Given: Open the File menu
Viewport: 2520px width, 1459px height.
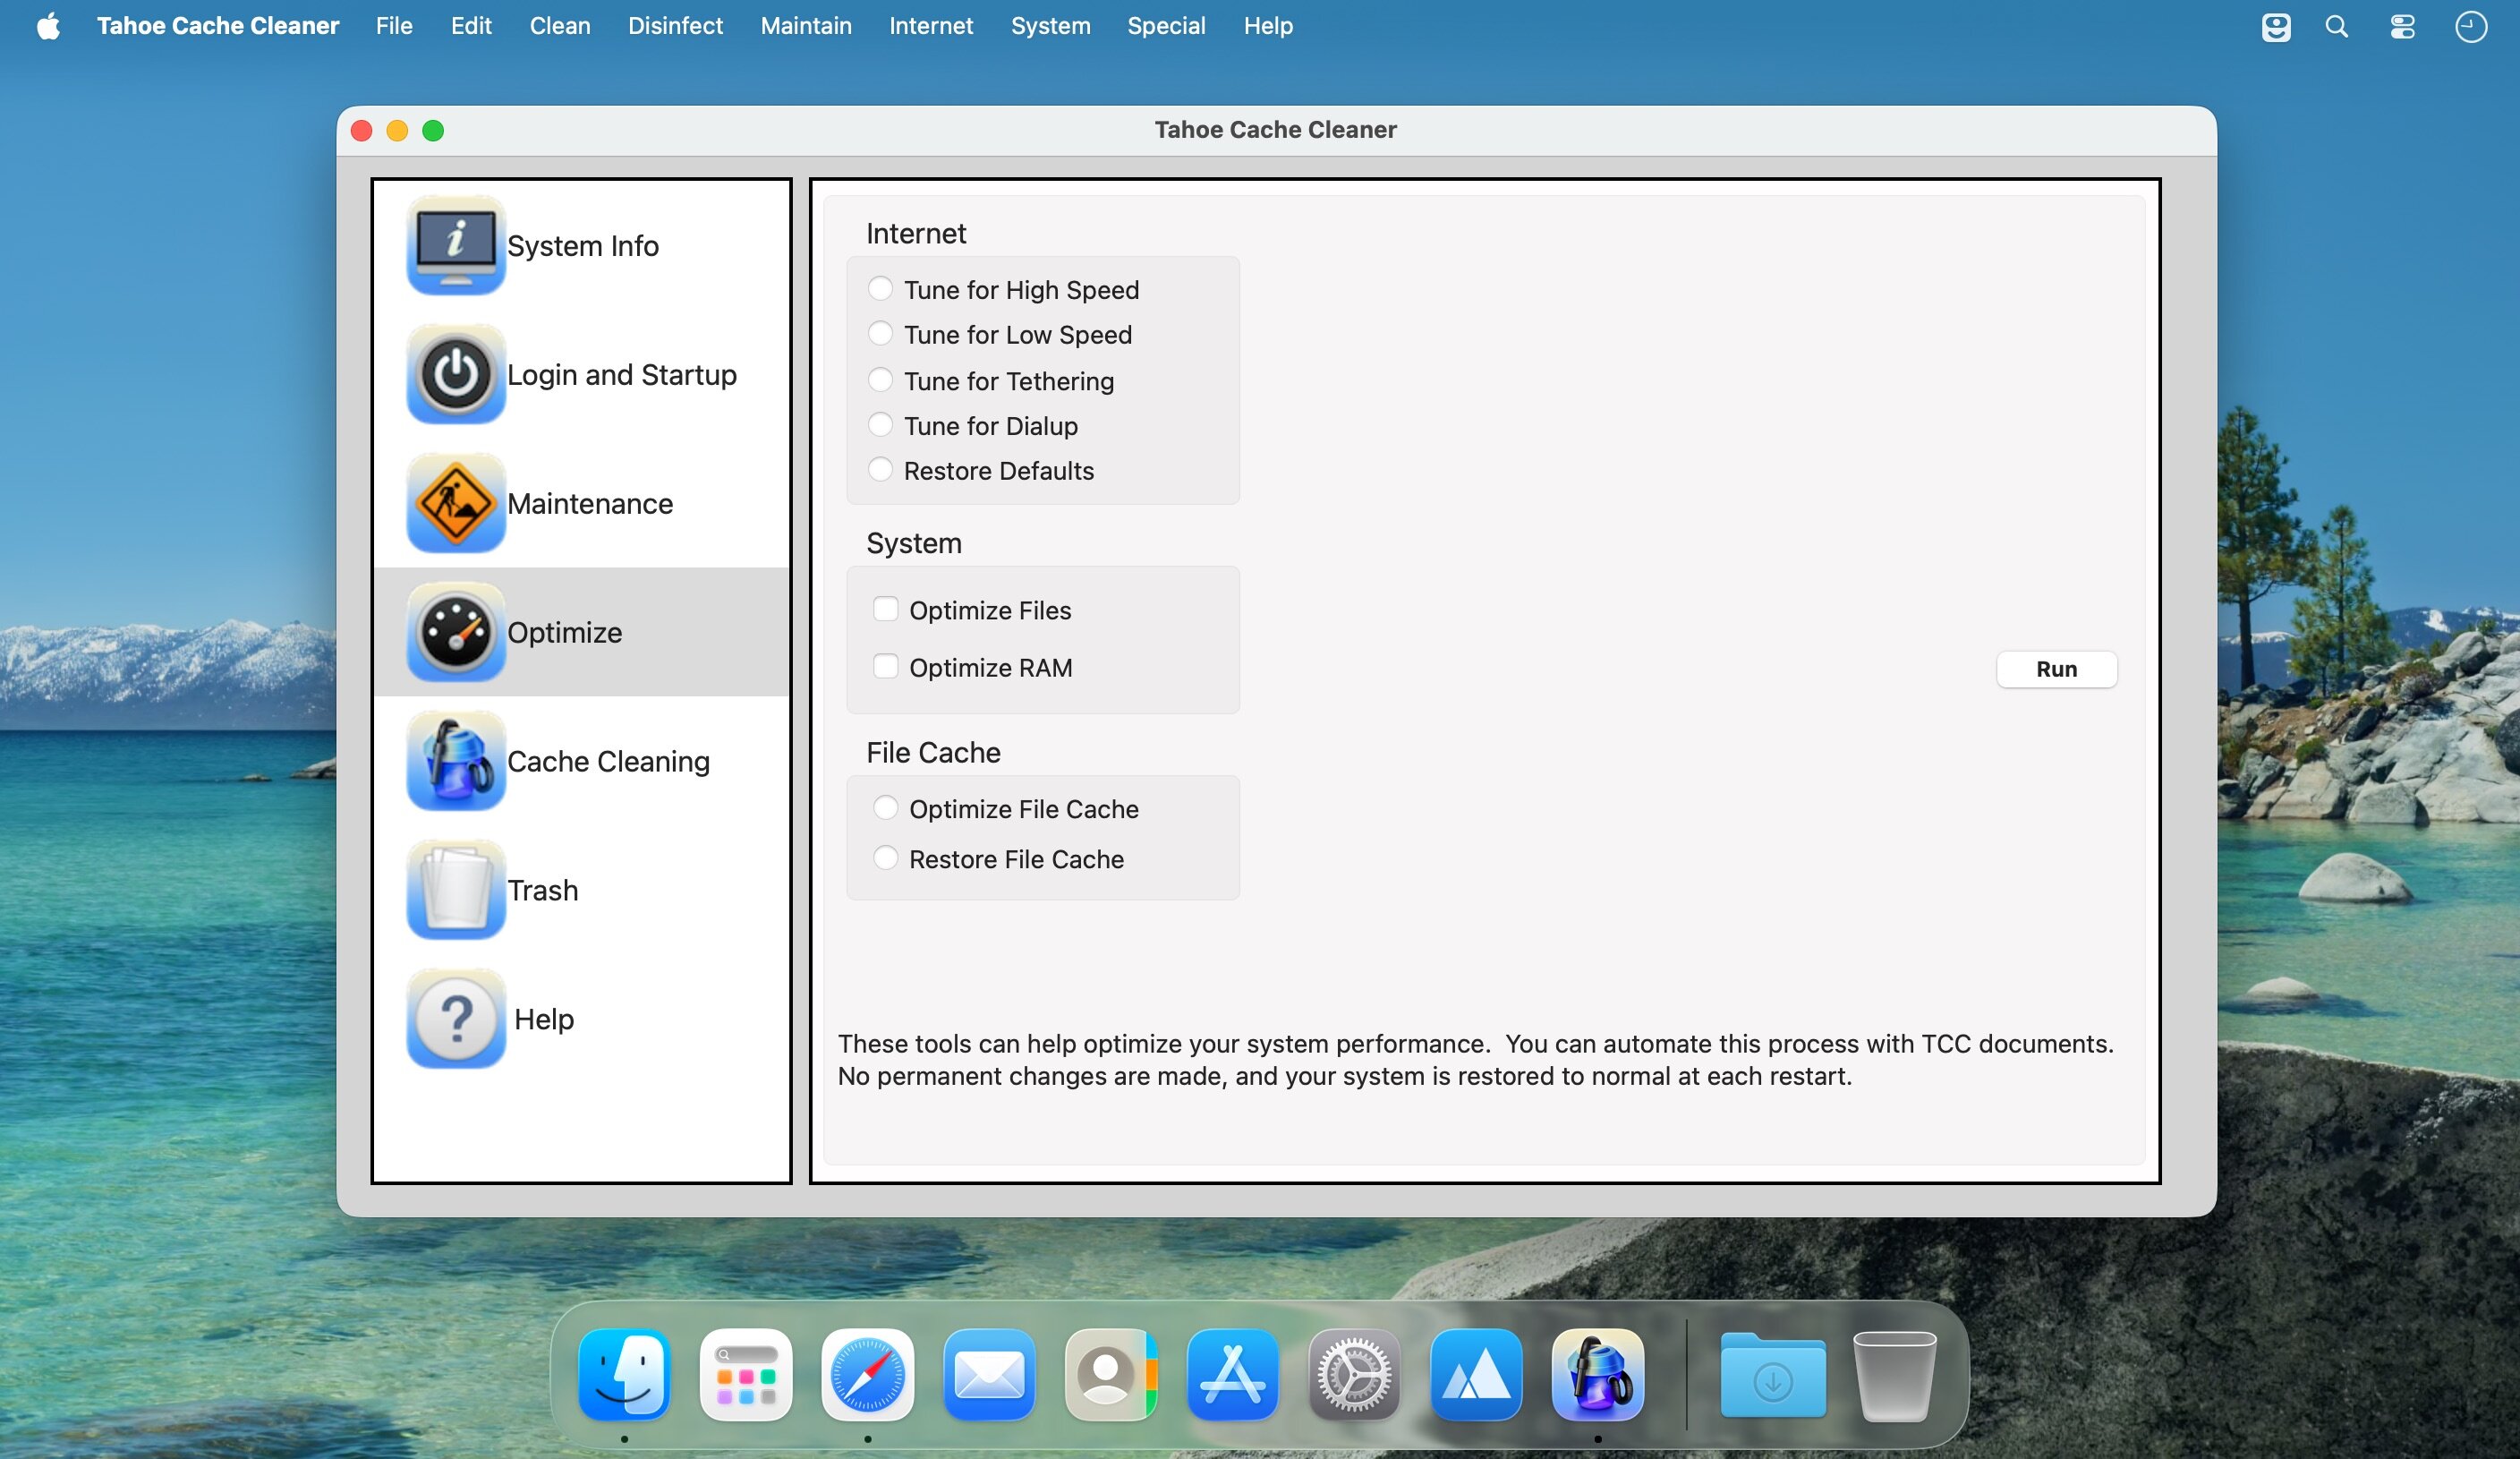Looking at the screenshot, I should 394,26.
